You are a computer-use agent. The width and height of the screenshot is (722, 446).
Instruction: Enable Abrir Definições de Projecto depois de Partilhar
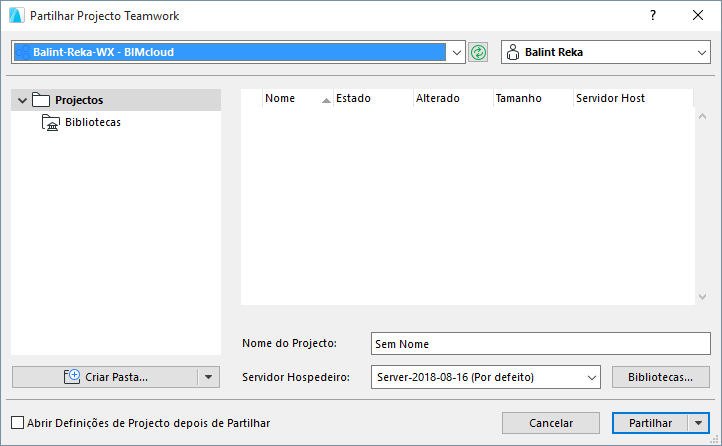tap(17, 423)
